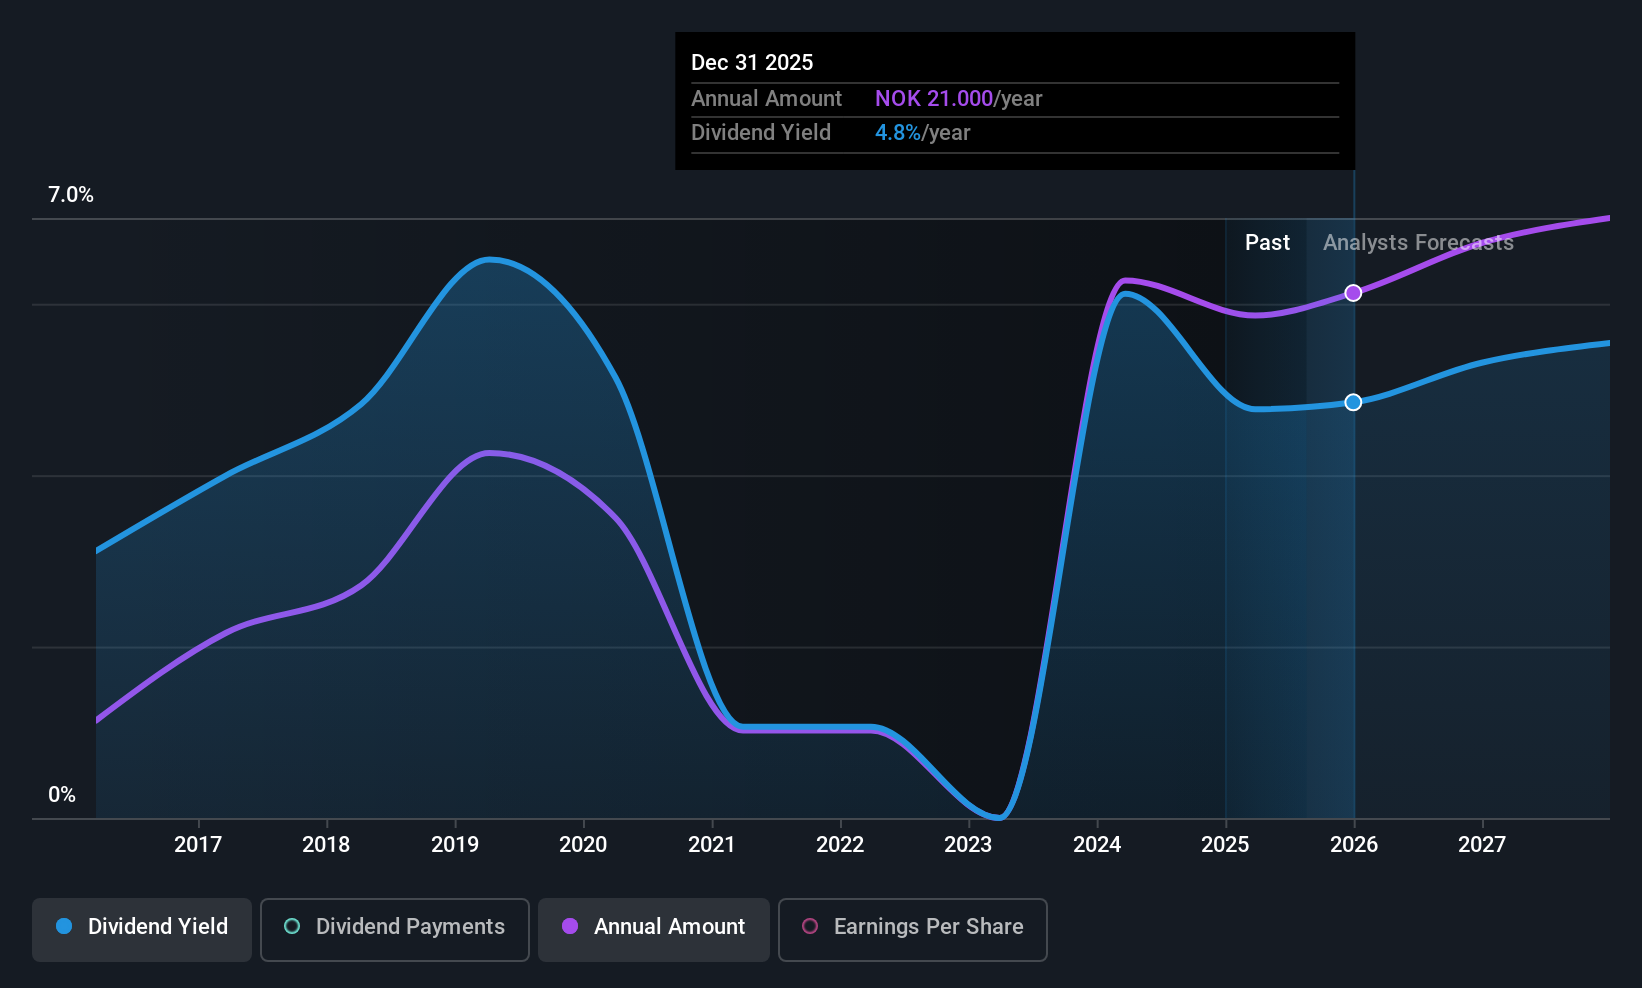Select the 2017 x-axis label

[x=198, y=844]
